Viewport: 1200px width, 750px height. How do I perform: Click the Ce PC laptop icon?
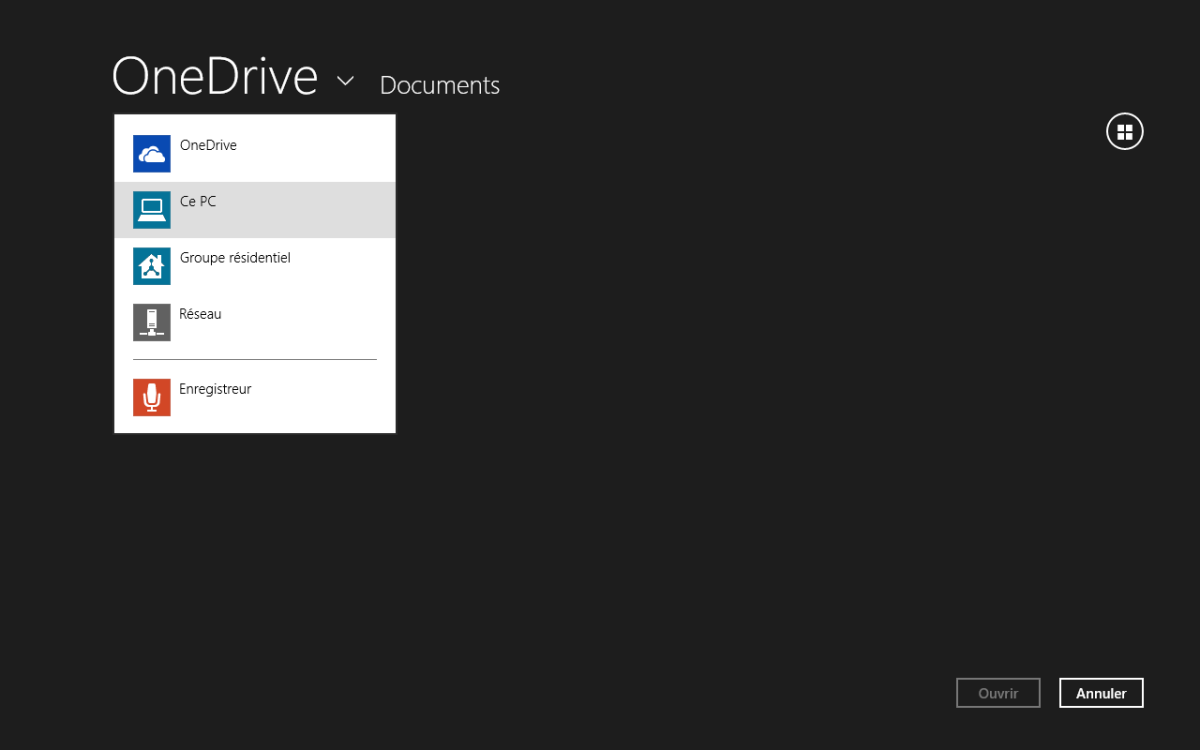pyautogui.click(x=152, y=209)
